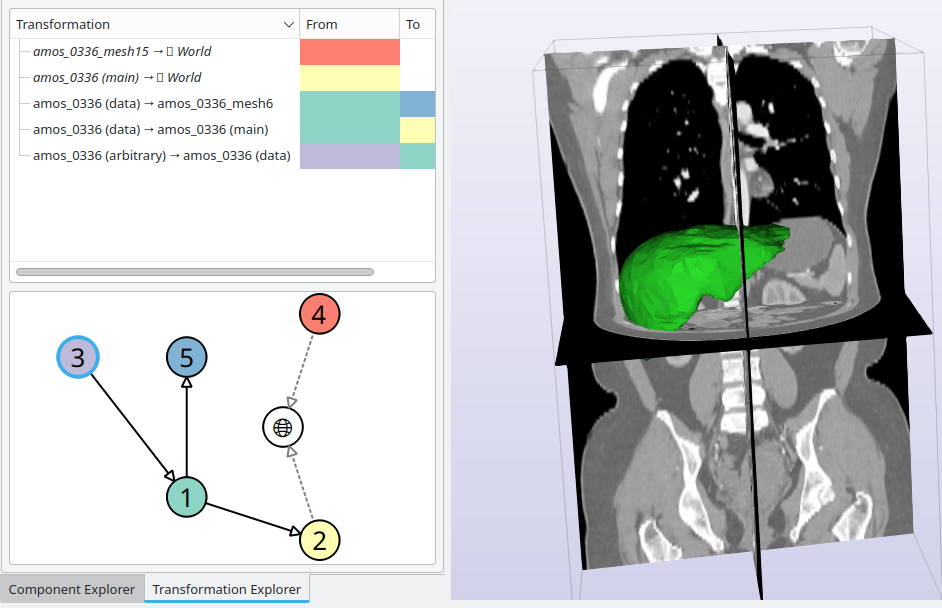This screenshot has width=942, height=608.
Task: Click graph node 3 with blue outline
Action: [77, 357]
